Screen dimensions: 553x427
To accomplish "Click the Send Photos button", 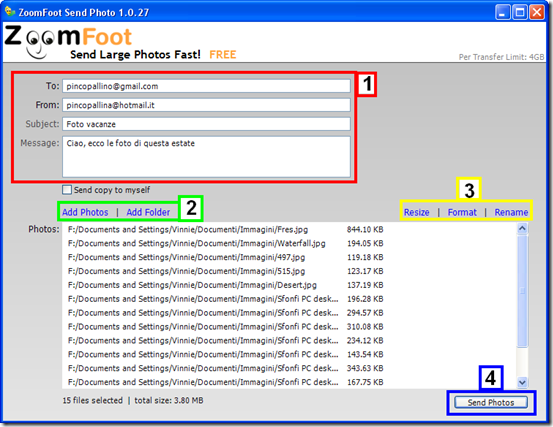I will tap(491, 402).
